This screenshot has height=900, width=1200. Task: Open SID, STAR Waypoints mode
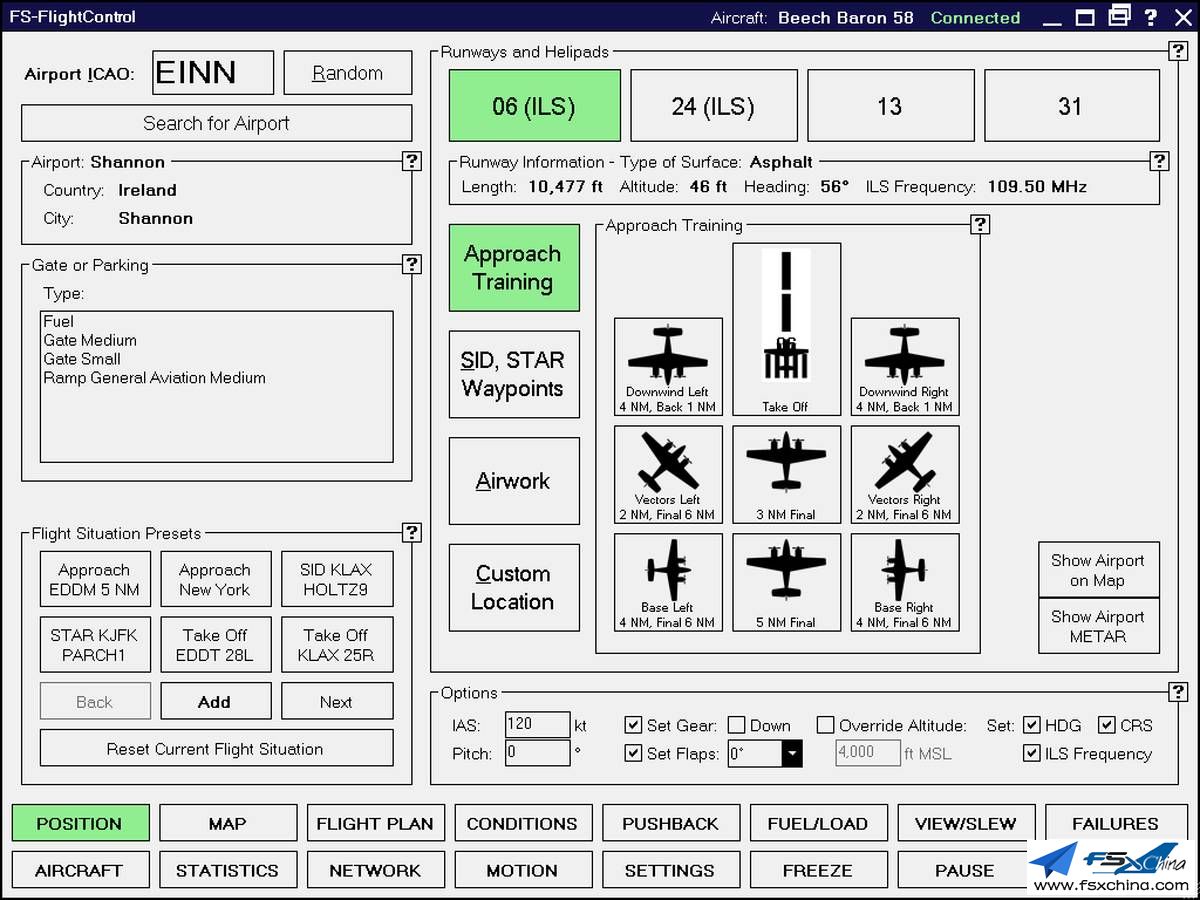point(514,374)
